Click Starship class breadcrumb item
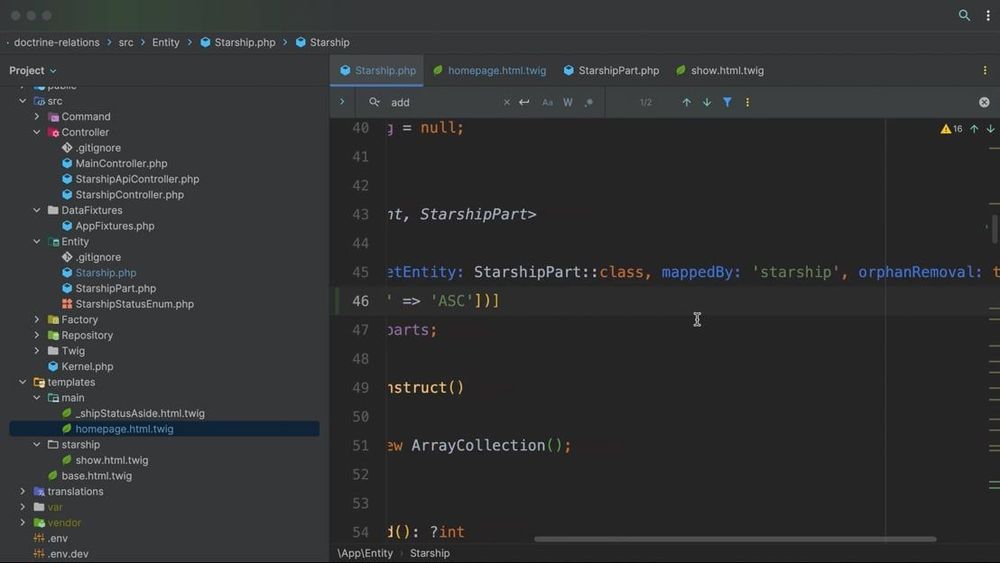1000x563 pixels. tap(323, 42)
